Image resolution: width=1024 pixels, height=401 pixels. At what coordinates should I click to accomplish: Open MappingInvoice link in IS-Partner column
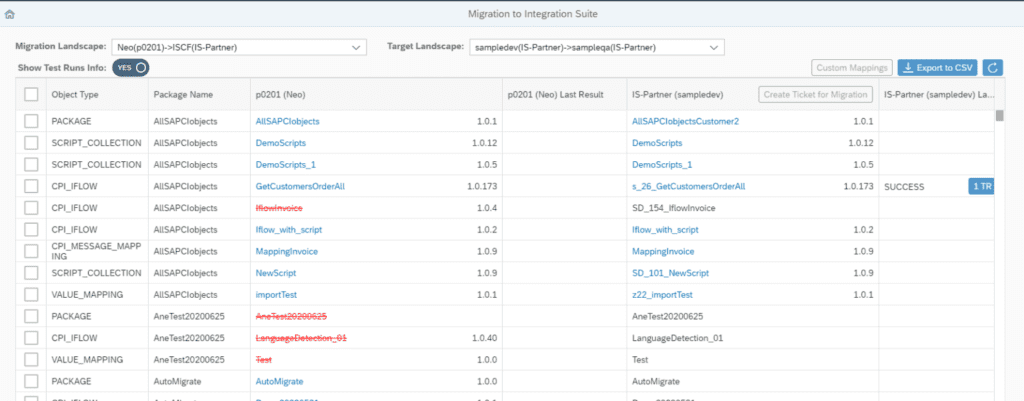[x=663, y=251]
